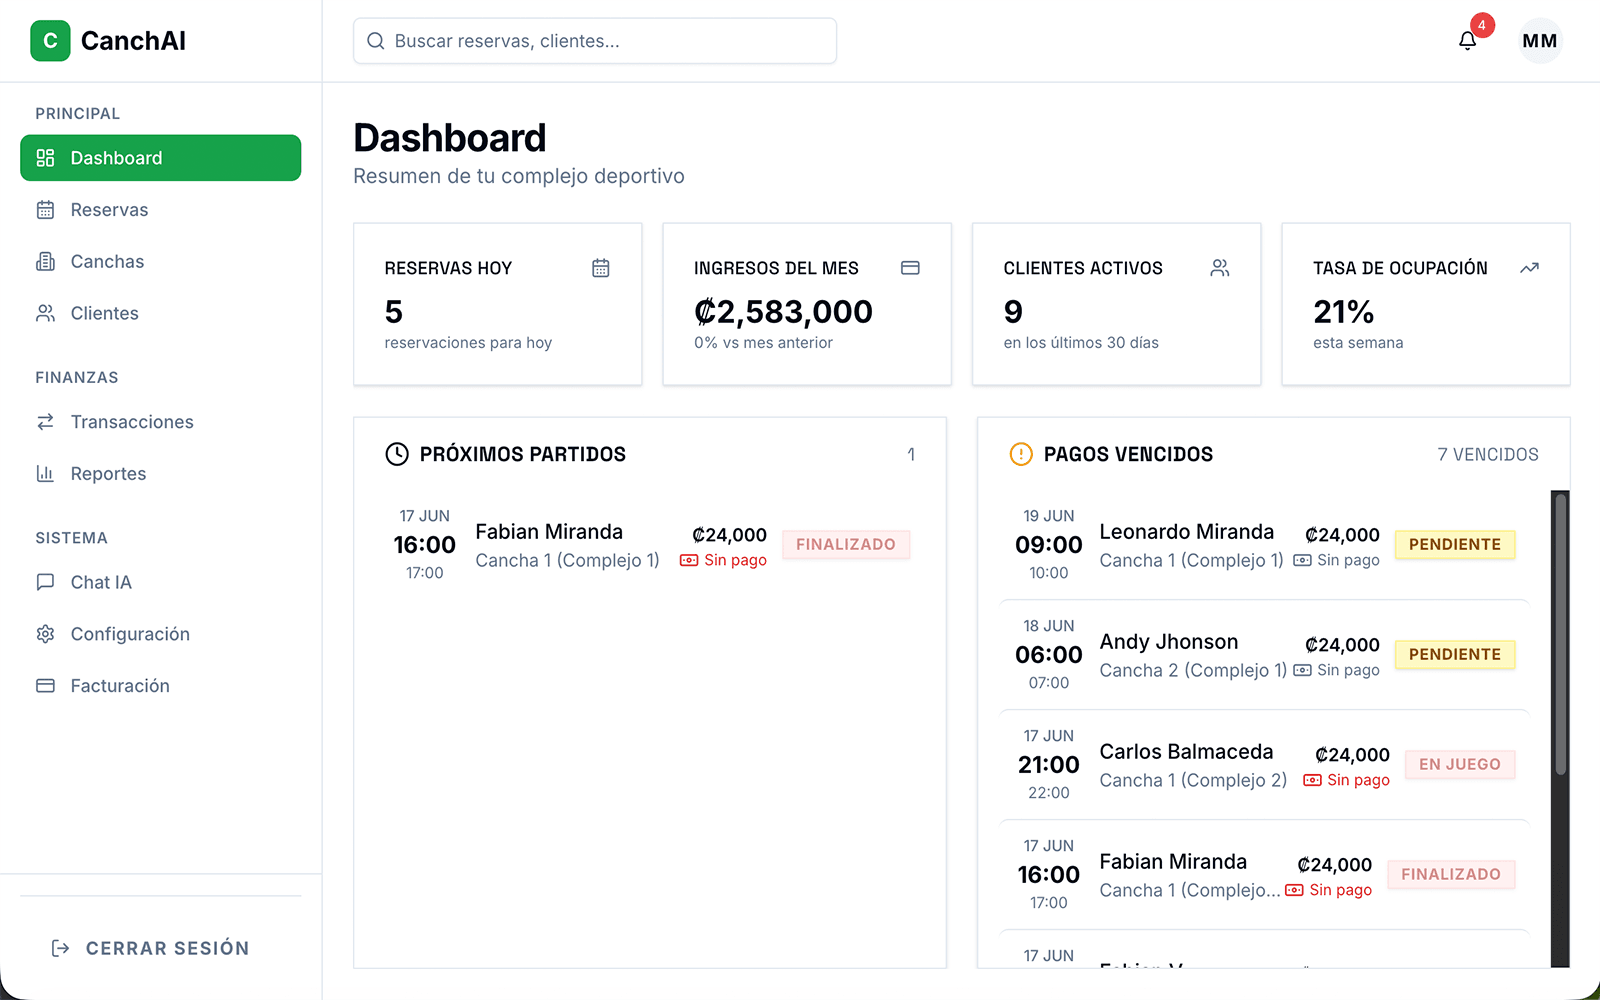The height and width of the screenshot is (1000, 1600).
Task: Click the search magnifier icon
Action: point(376,41)
